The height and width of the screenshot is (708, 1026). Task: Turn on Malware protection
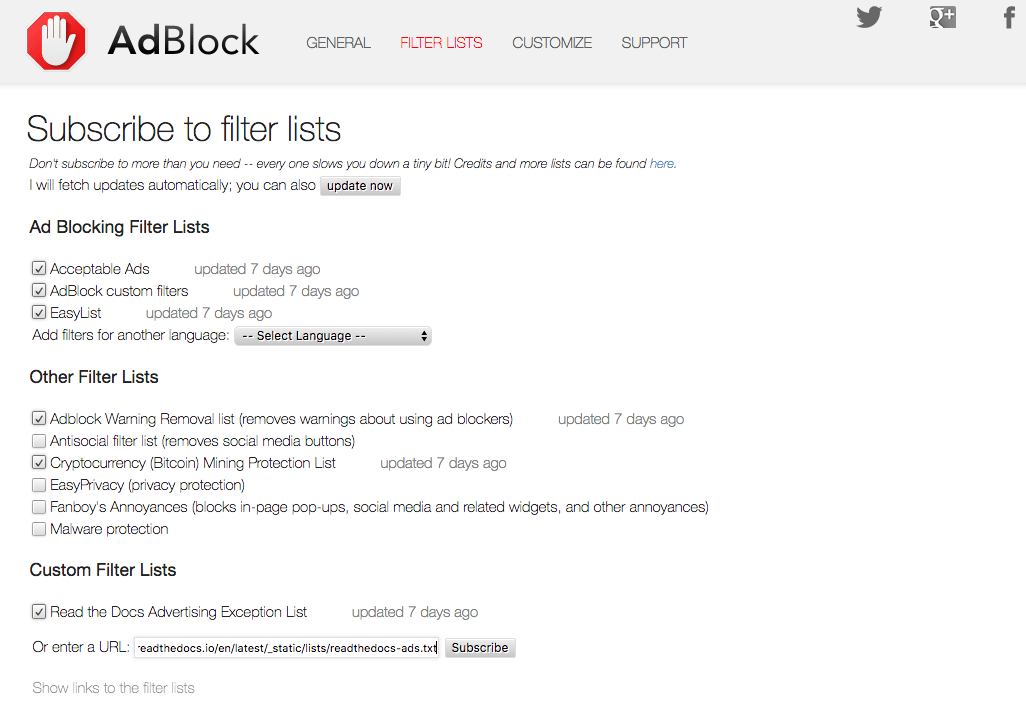38,528
